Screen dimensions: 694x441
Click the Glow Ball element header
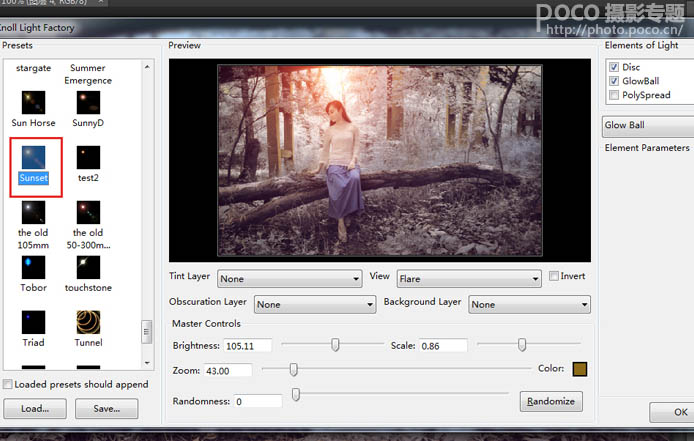pyautogui.click(x=648, y=126)
